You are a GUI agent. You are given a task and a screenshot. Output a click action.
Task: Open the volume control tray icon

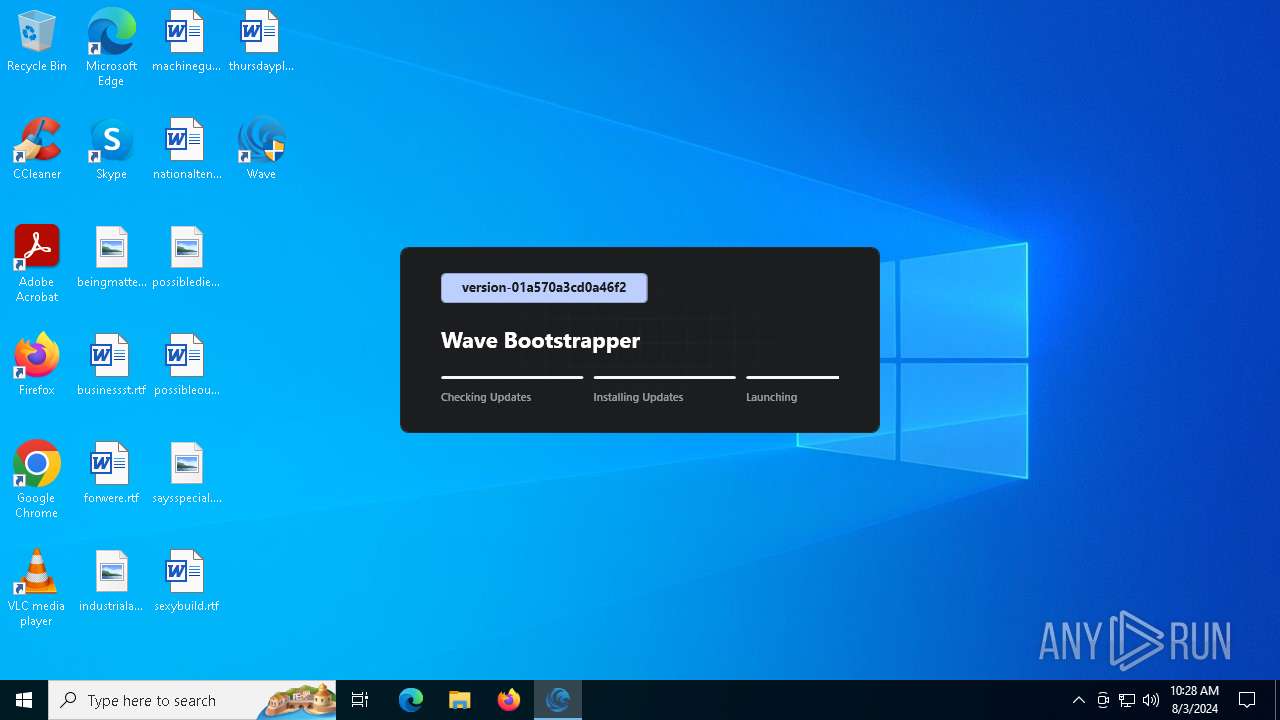(1151, 700)
